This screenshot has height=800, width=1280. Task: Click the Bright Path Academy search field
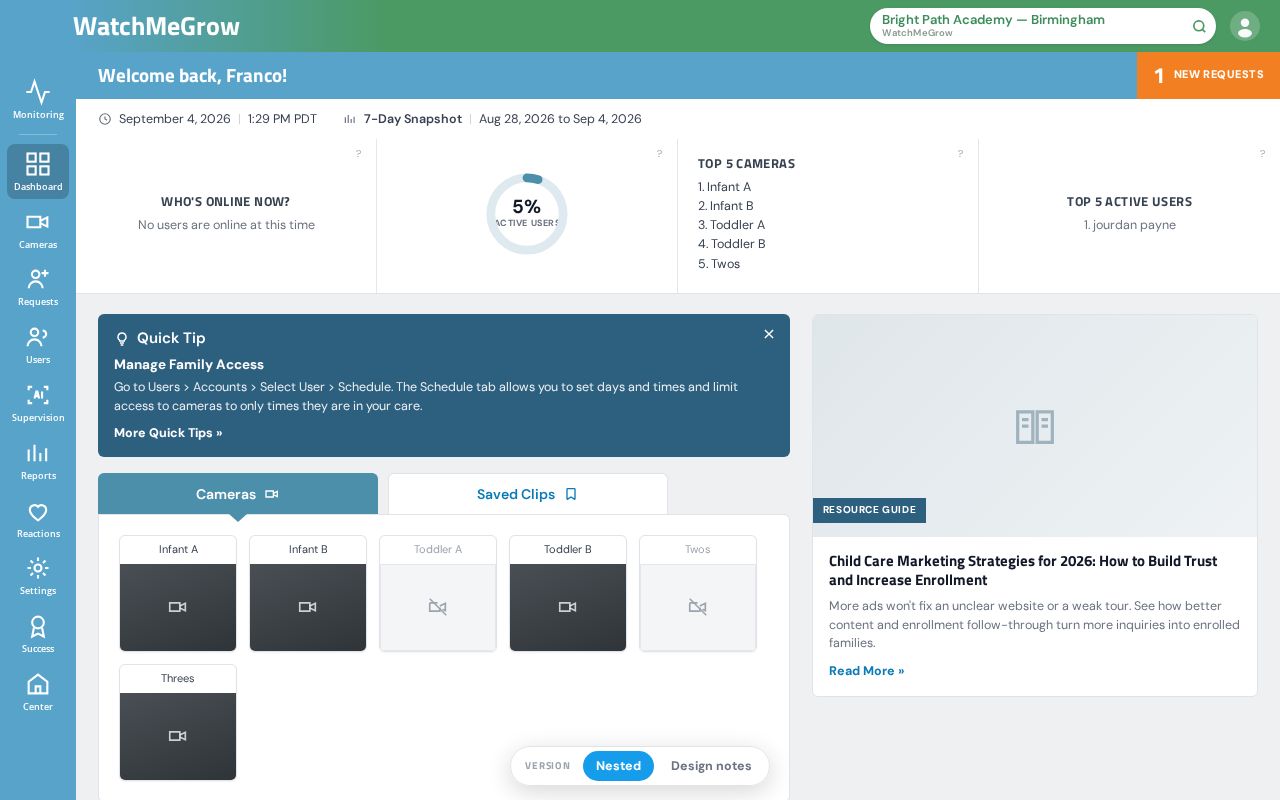(x=1043, y=26)
